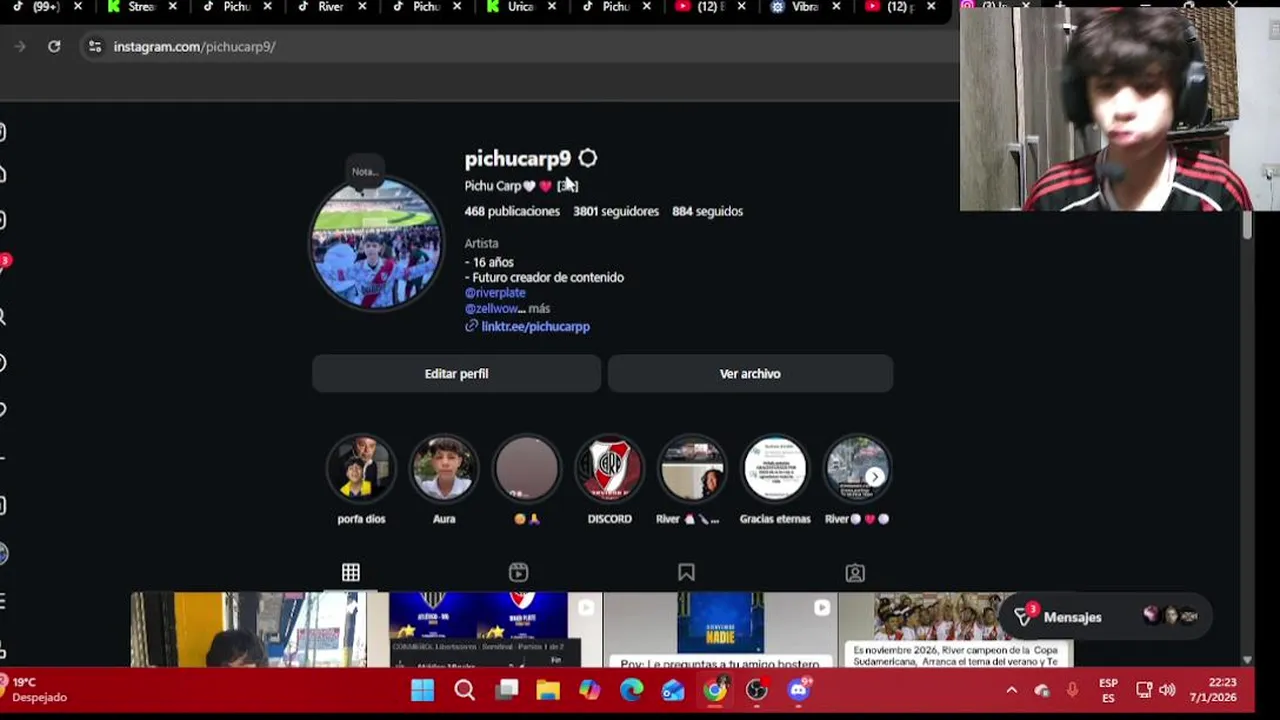
Task: Close the 'Vibra' browser tab
Action: coord(836,7)
